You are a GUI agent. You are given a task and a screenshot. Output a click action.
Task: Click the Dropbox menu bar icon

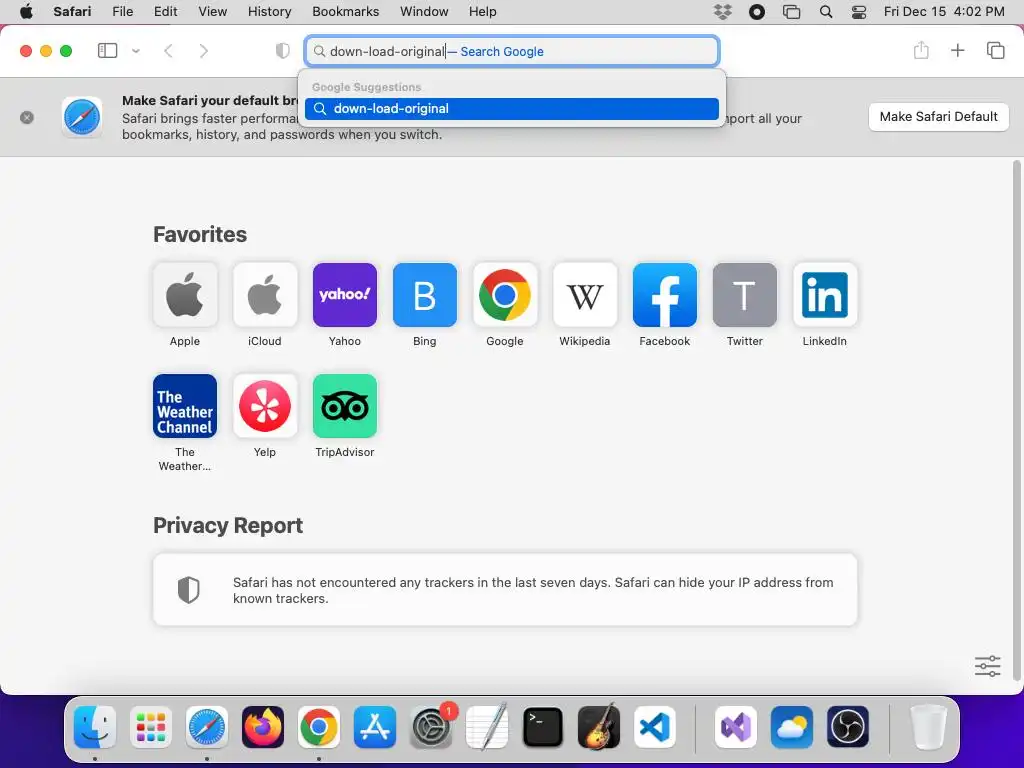(722, 12)
